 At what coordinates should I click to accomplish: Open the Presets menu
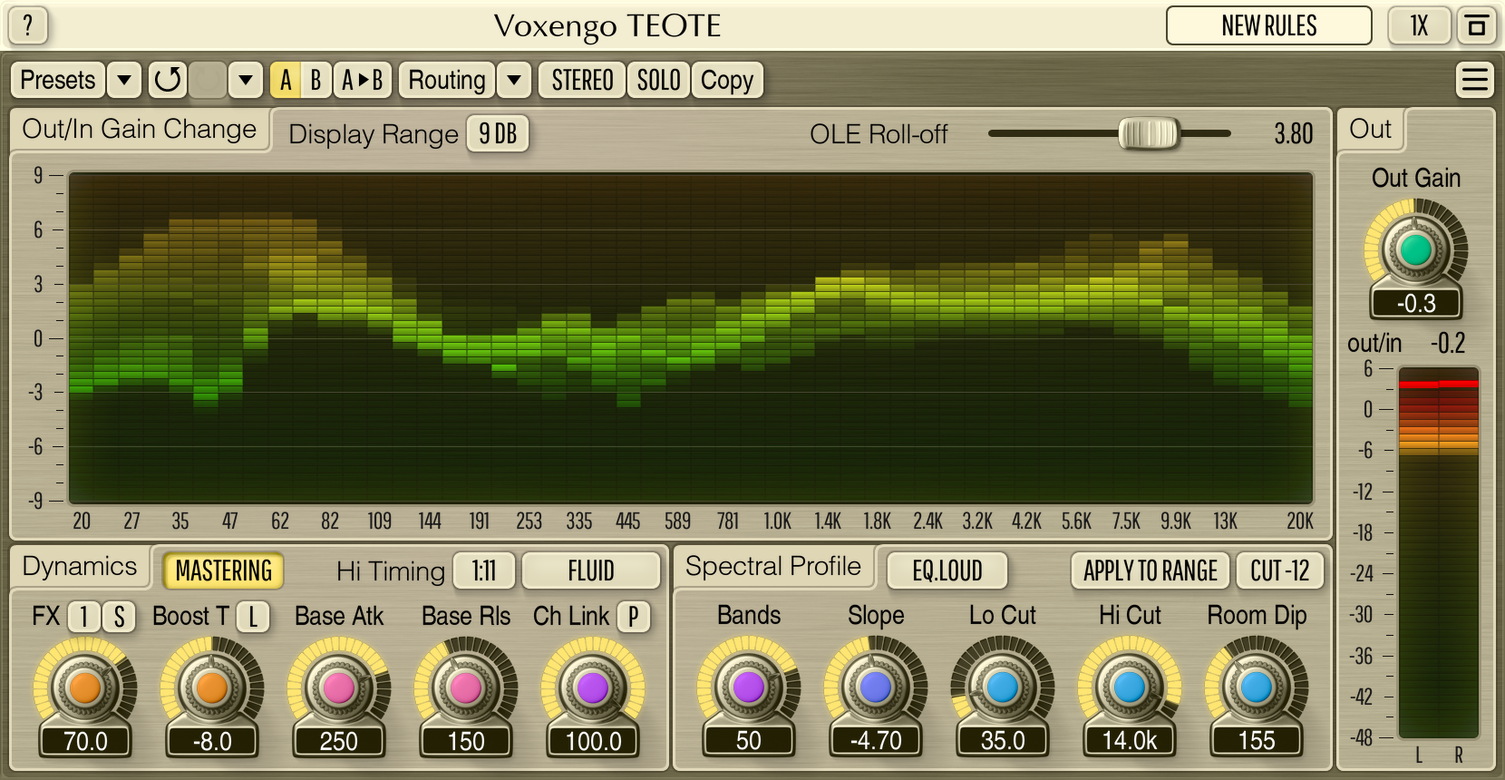point(58,80)
